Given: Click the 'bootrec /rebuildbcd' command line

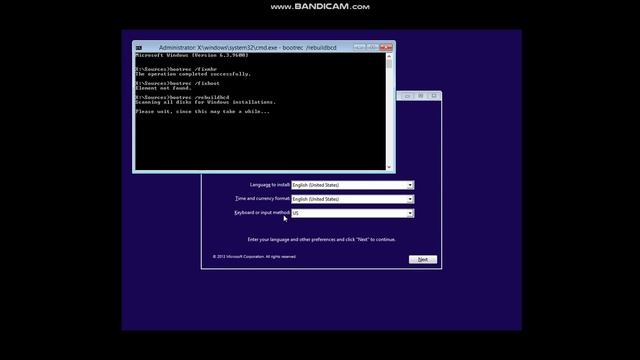Looking at the screenshot, I should 182,98.
